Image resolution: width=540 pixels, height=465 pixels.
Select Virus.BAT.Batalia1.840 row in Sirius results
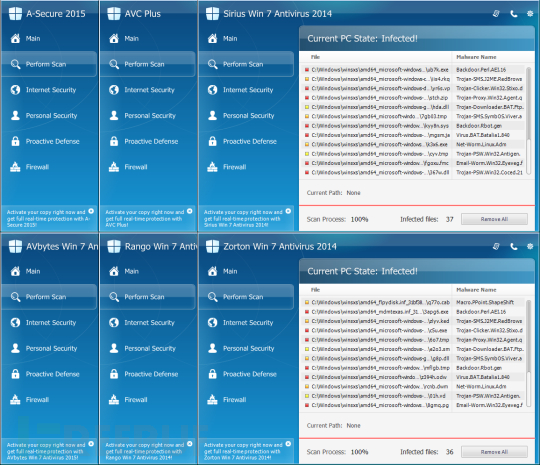click(x=413, y=135)
